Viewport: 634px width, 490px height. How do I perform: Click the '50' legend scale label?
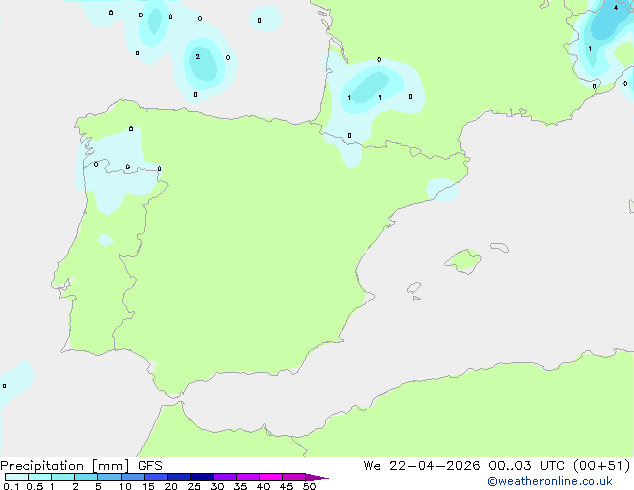(x=309, y=486)
